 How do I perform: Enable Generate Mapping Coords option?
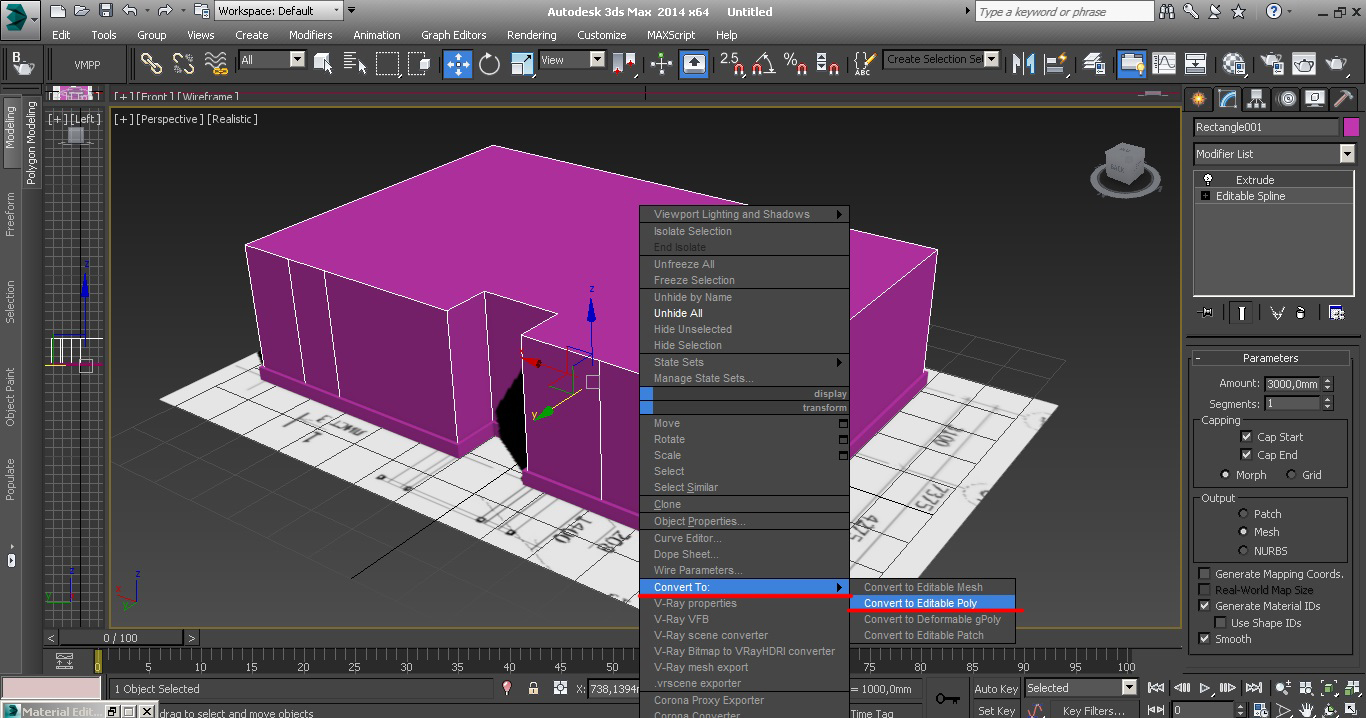point(1204,574)
